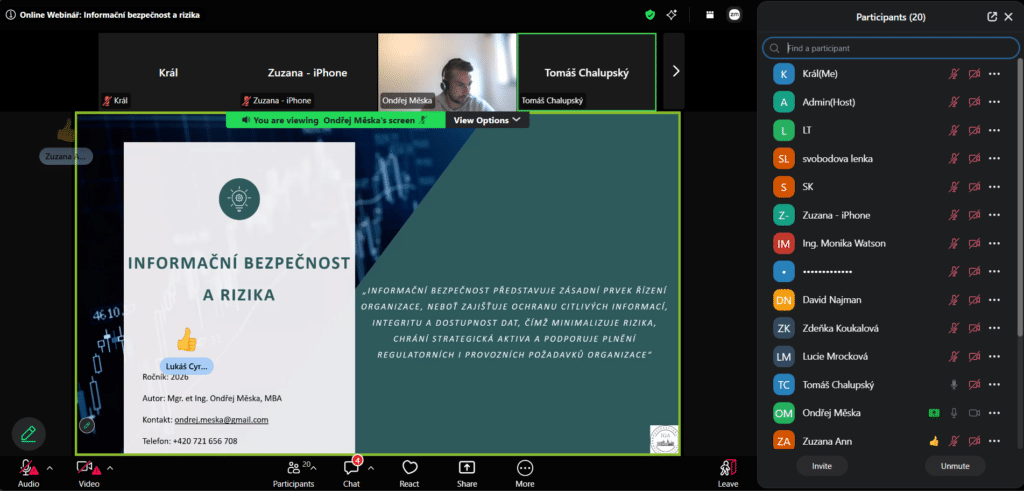
Task: Pop out the Participants panel
Action: pos(992,18)
